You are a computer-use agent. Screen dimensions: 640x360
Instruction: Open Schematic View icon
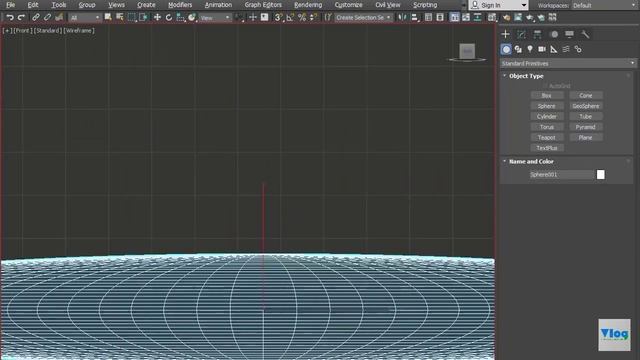pyautogui.click(x=477, y=18)
